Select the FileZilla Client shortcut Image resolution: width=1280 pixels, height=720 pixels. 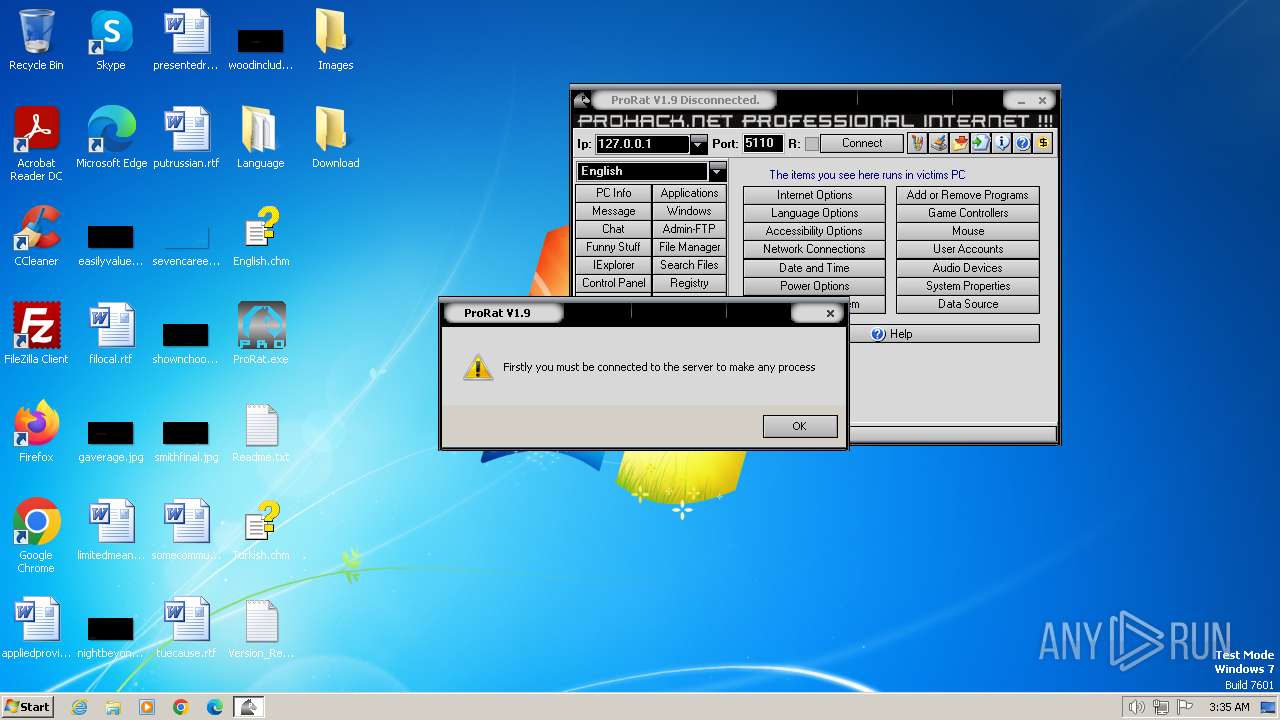(36, 334)
